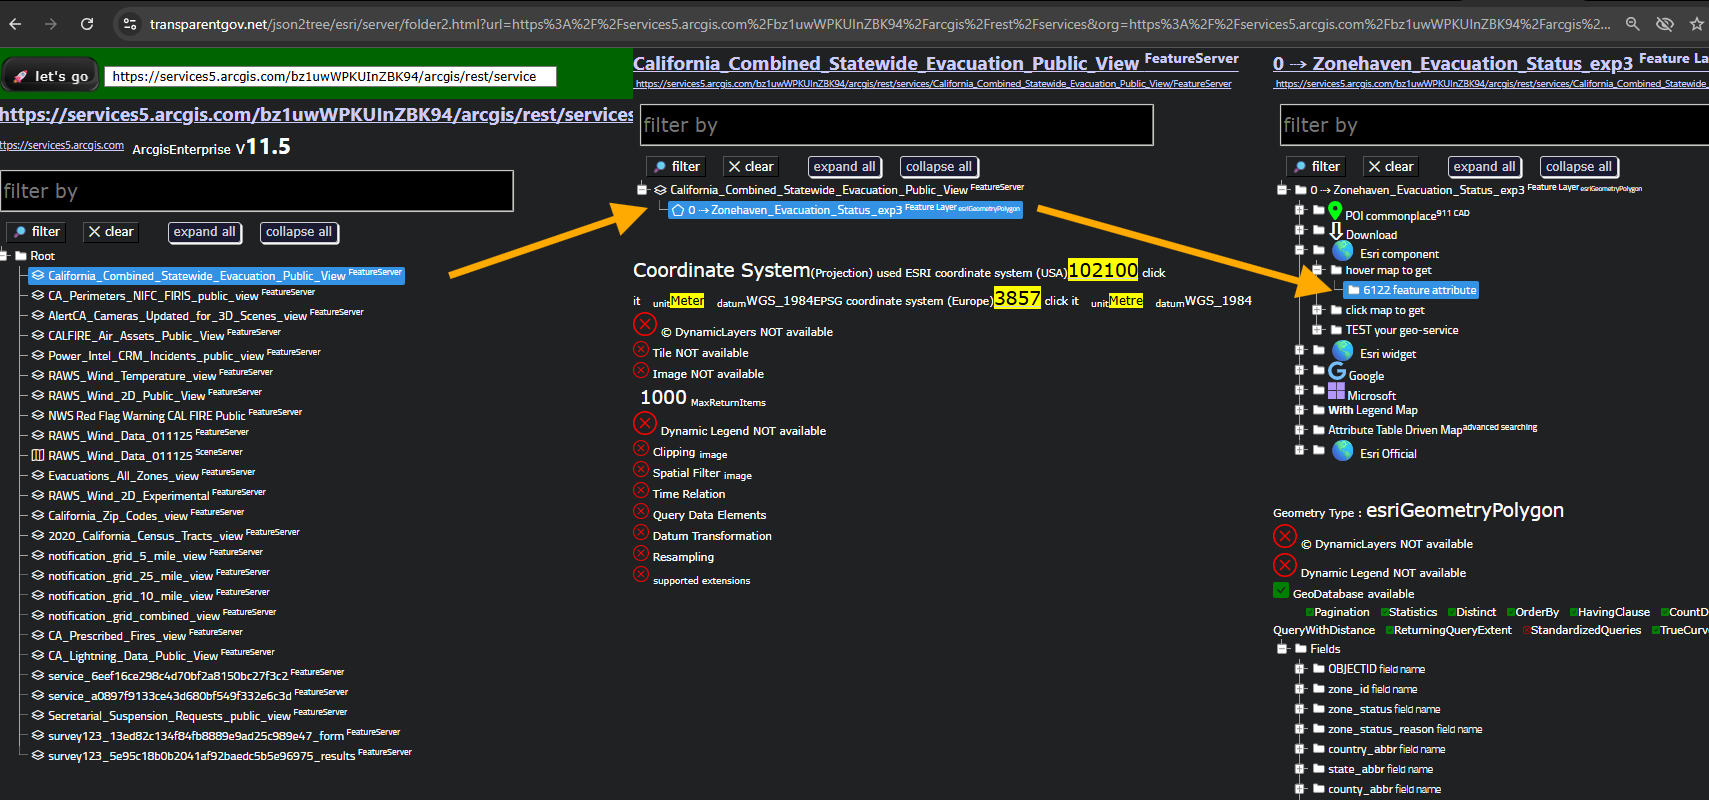This screenshot has height=800, width=1709.
Task: Click the zoom magnifier icon in address bar
Action: [1633, 23]
